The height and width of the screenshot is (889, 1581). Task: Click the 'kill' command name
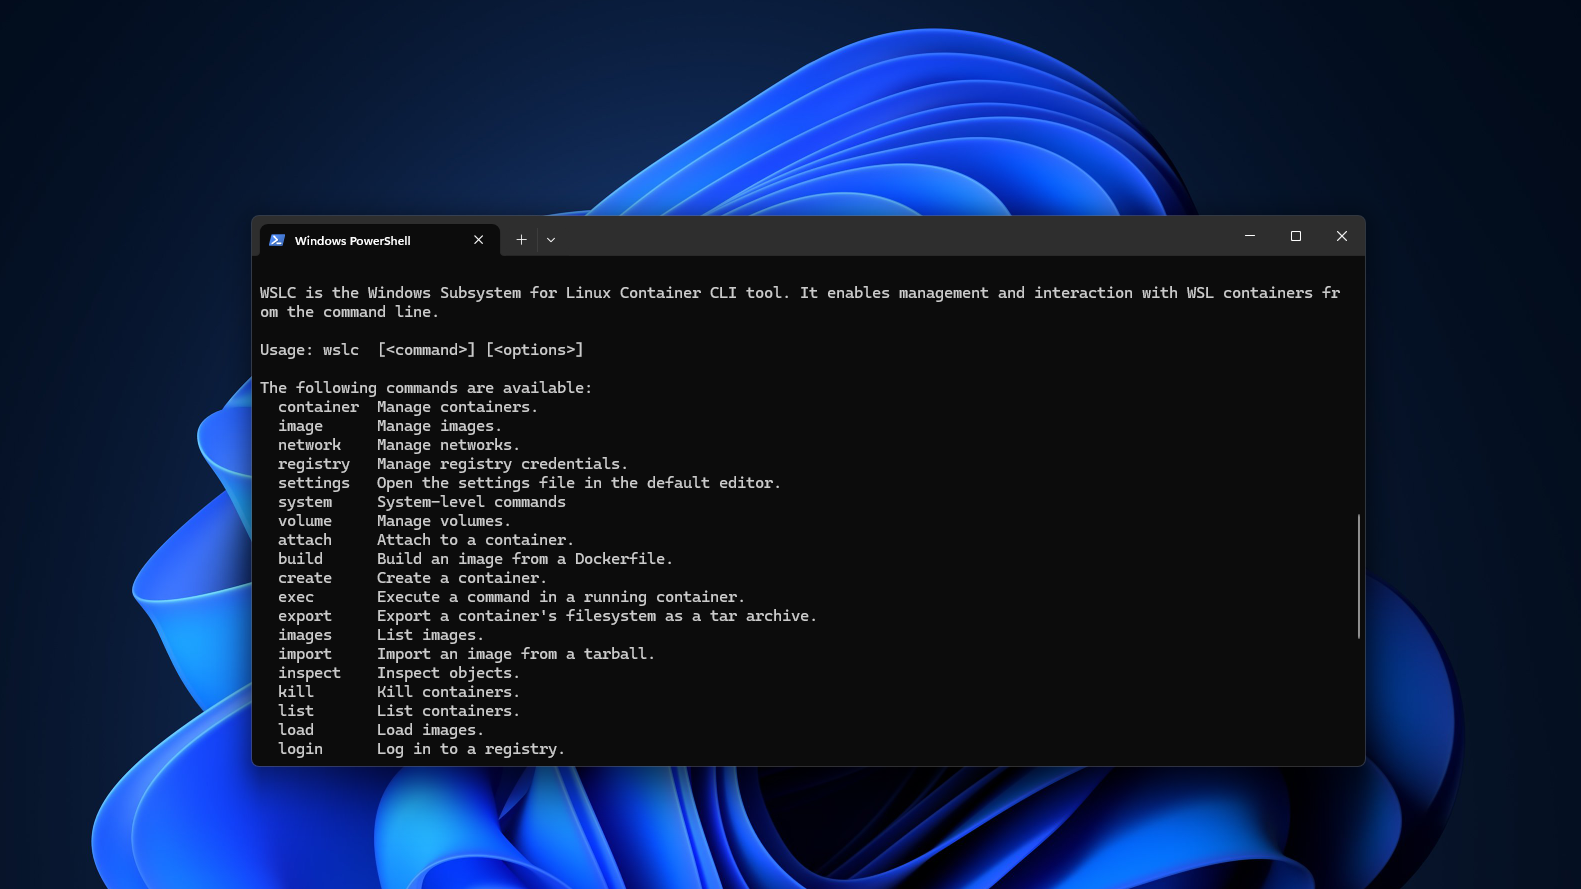[296, 692]
